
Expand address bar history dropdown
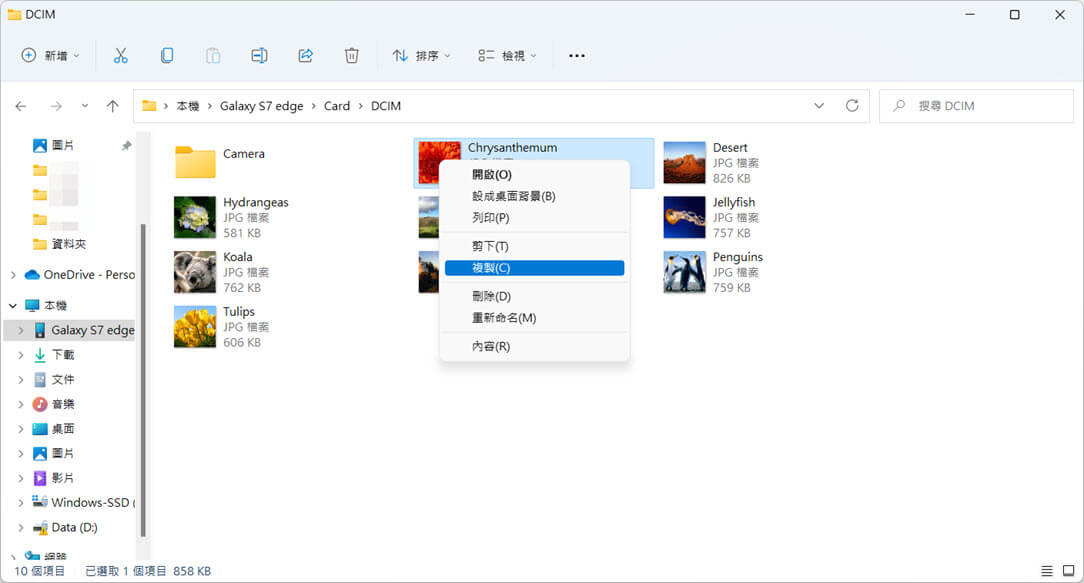click(x=819, y=106)
